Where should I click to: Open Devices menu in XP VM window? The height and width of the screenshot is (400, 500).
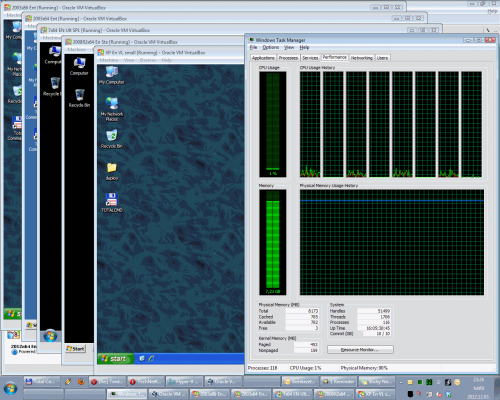tap(148, 60)
